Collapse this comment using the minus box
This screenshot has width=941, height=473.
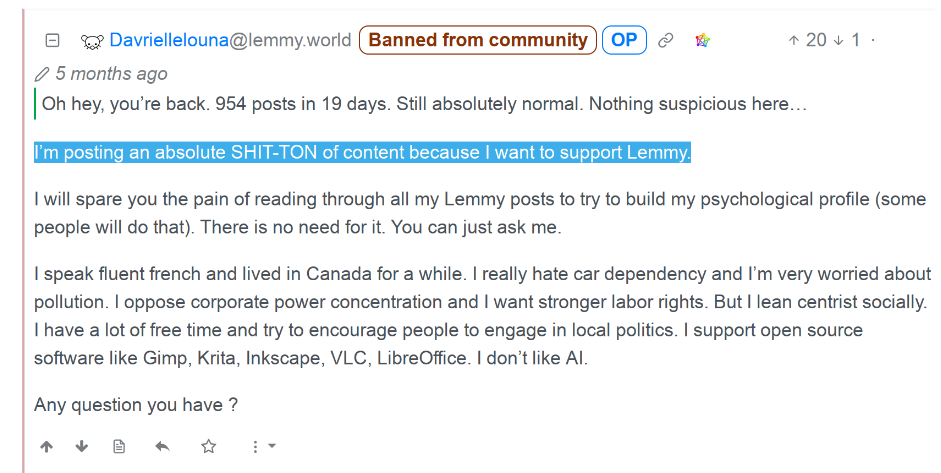pyautogui.click(x=53, y=41)
